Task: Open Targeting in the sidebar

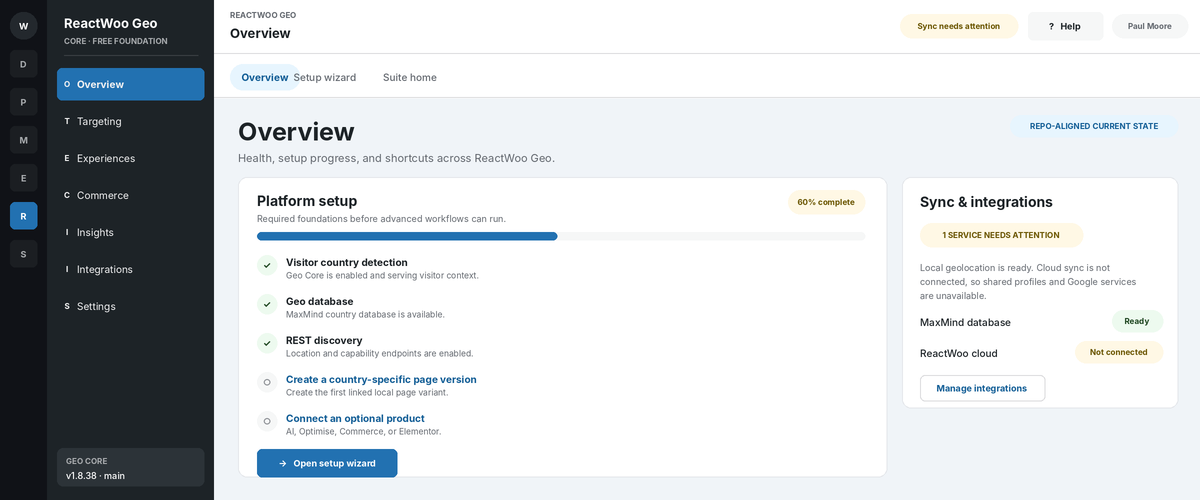Action: click(x=131, y=121)
